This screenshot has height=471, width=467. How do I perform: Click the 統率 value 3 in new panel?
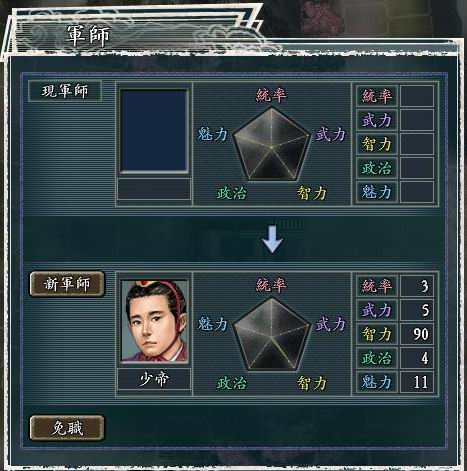pyautogui.click(x=417, y=286)
